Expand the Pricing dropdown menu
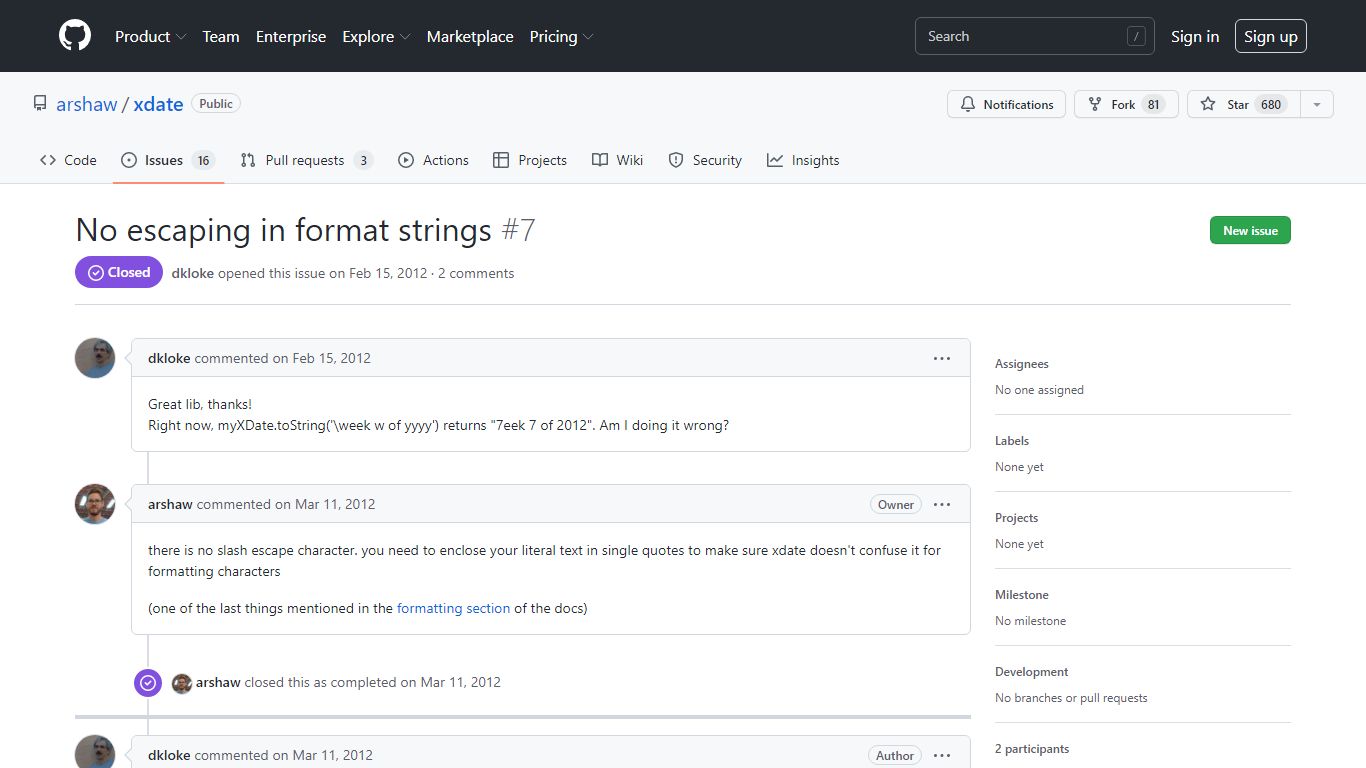 (561, 36)
